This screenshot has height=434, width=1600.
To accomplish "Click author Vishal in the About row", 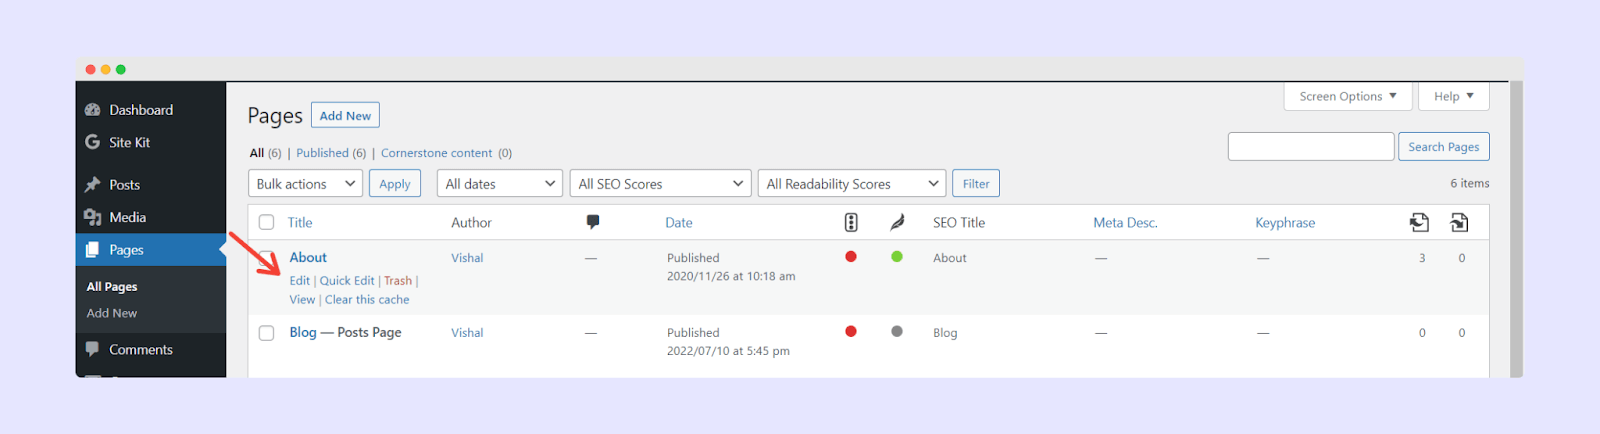I will coord(467,258).
